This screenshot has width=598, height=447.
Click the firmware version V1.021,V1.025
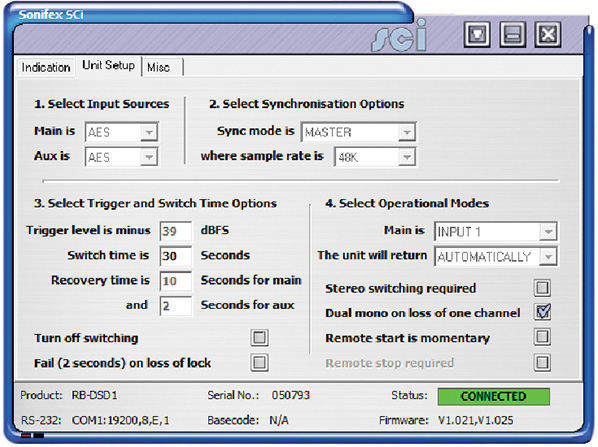[x=476, y=420]
